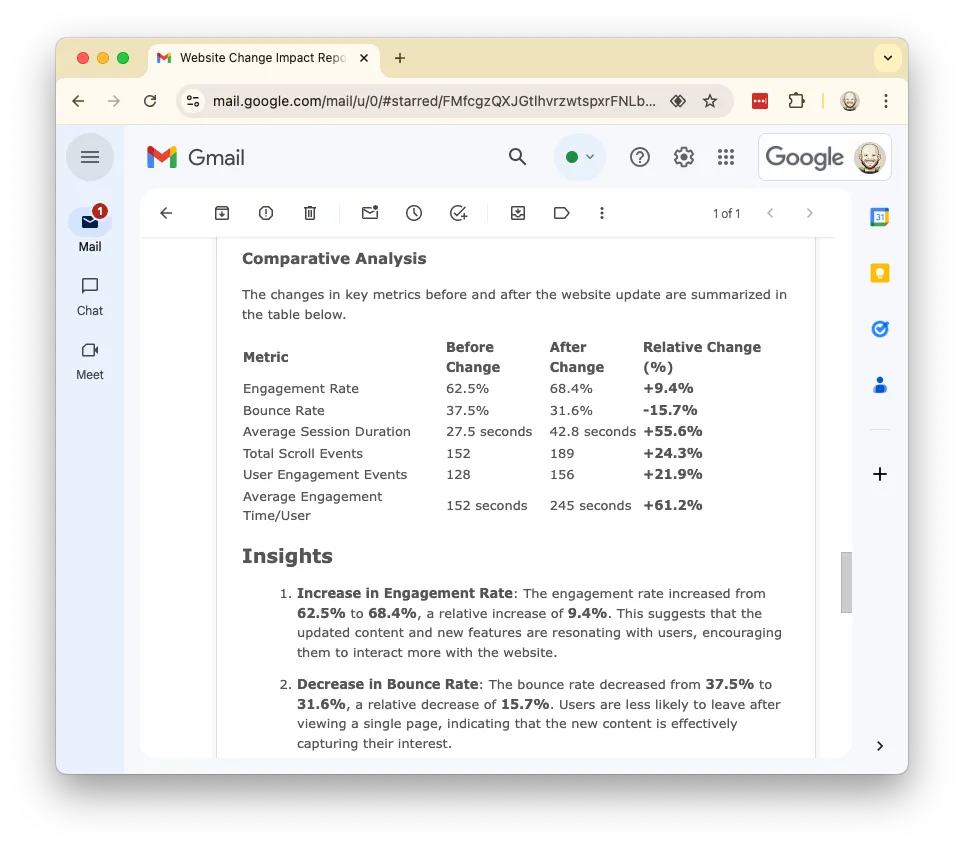Snooze this email with clock icon
This screenshot has height=848, width=964.
coord(414,213)
